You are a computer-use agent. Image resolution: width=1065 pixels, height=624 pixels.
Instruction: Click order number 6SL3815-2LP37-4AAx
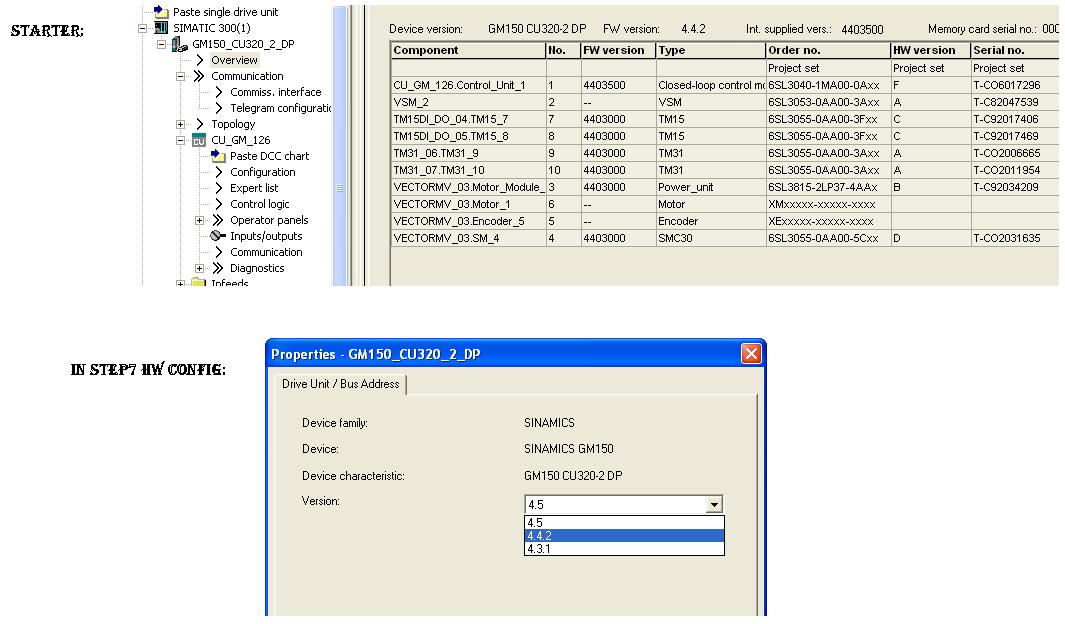[x=823, y=187]
